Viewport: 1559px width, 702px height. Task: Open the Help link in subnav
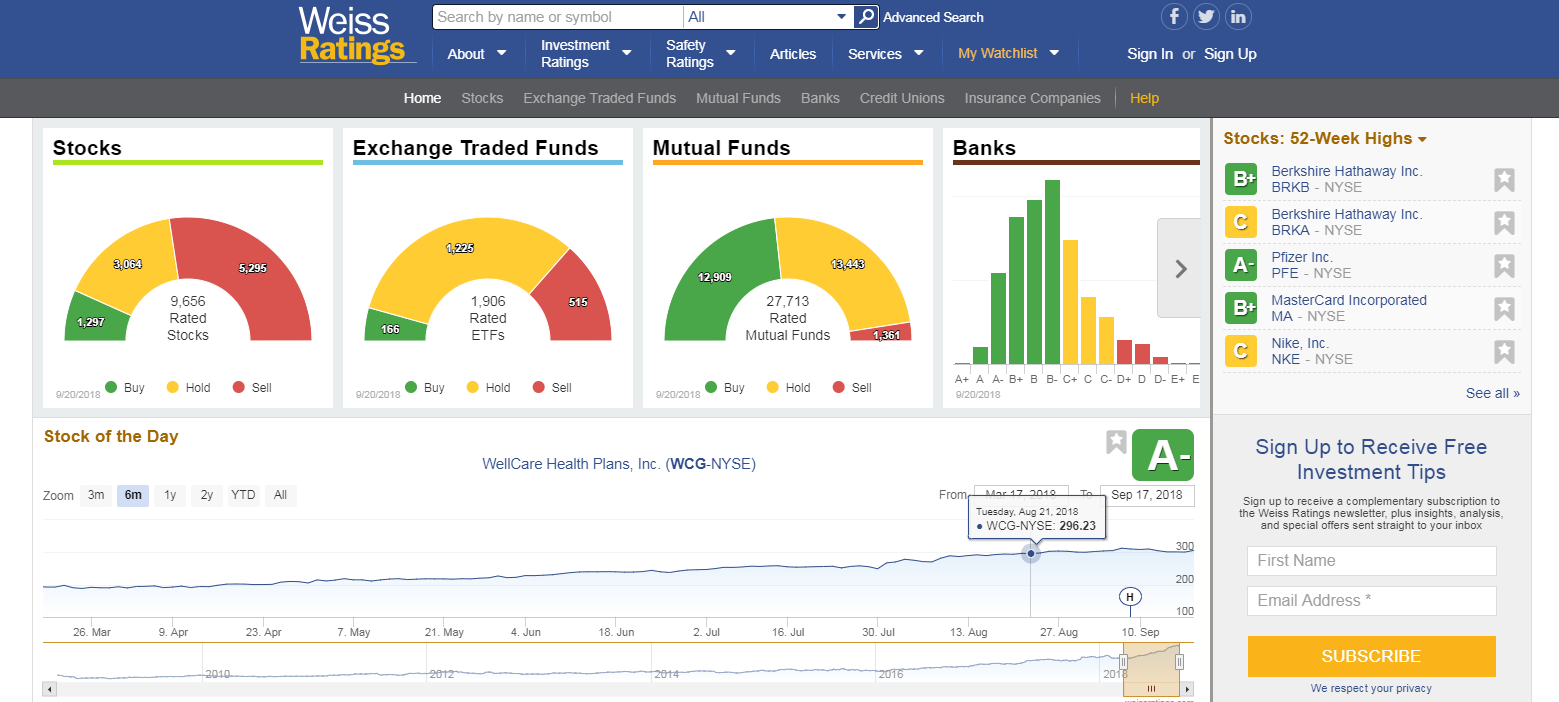1144,98
